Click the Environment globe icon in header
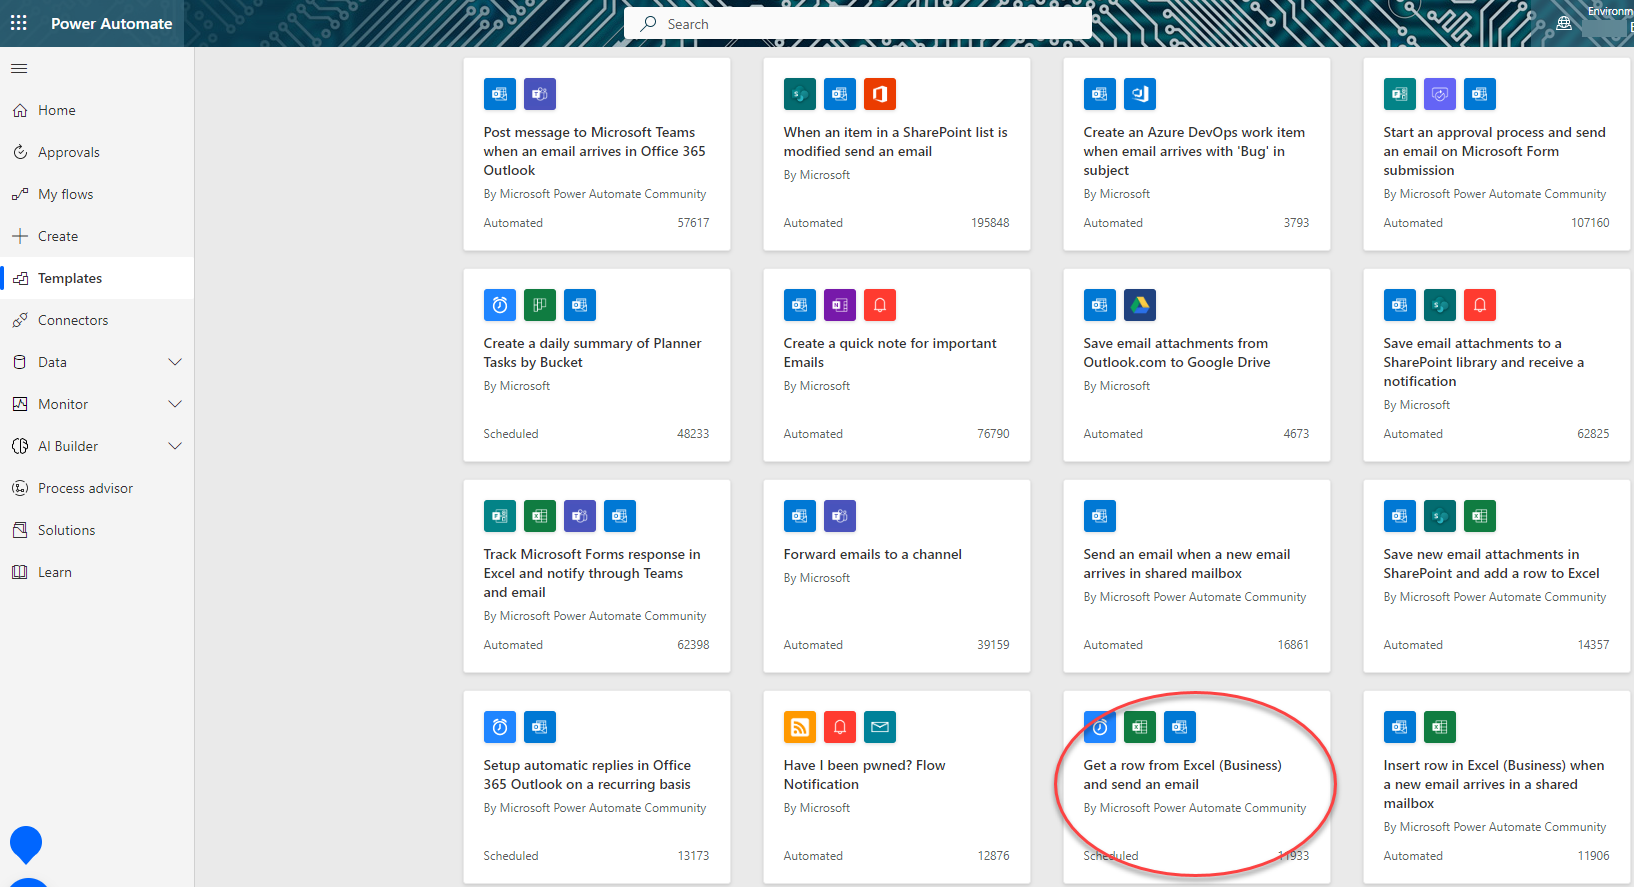 (x=1564, y=23)
